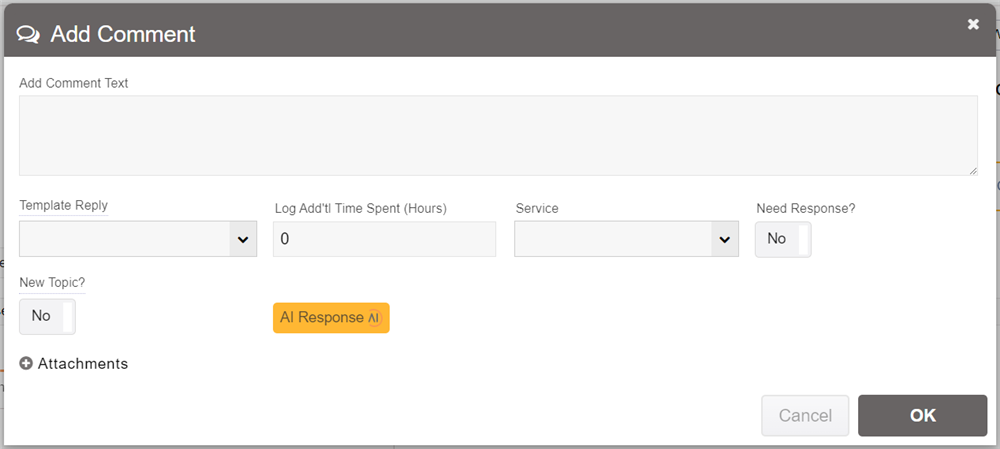Toggle the New Topic? switch
The image size is (1000, 449).
(47, 316)
